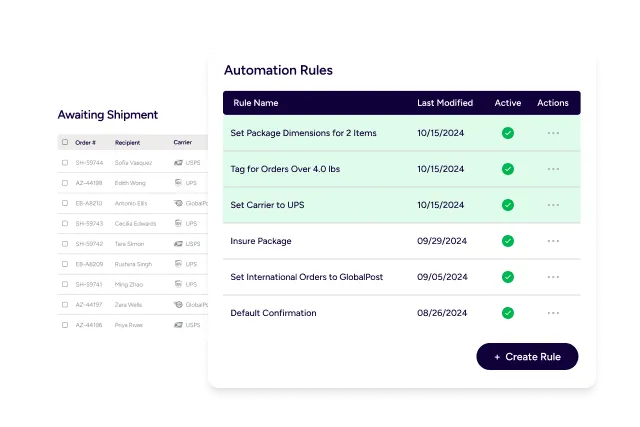Click the GlobalPost icon for Antonio Ellis
The image size is (640, 427).
[178, 203]
